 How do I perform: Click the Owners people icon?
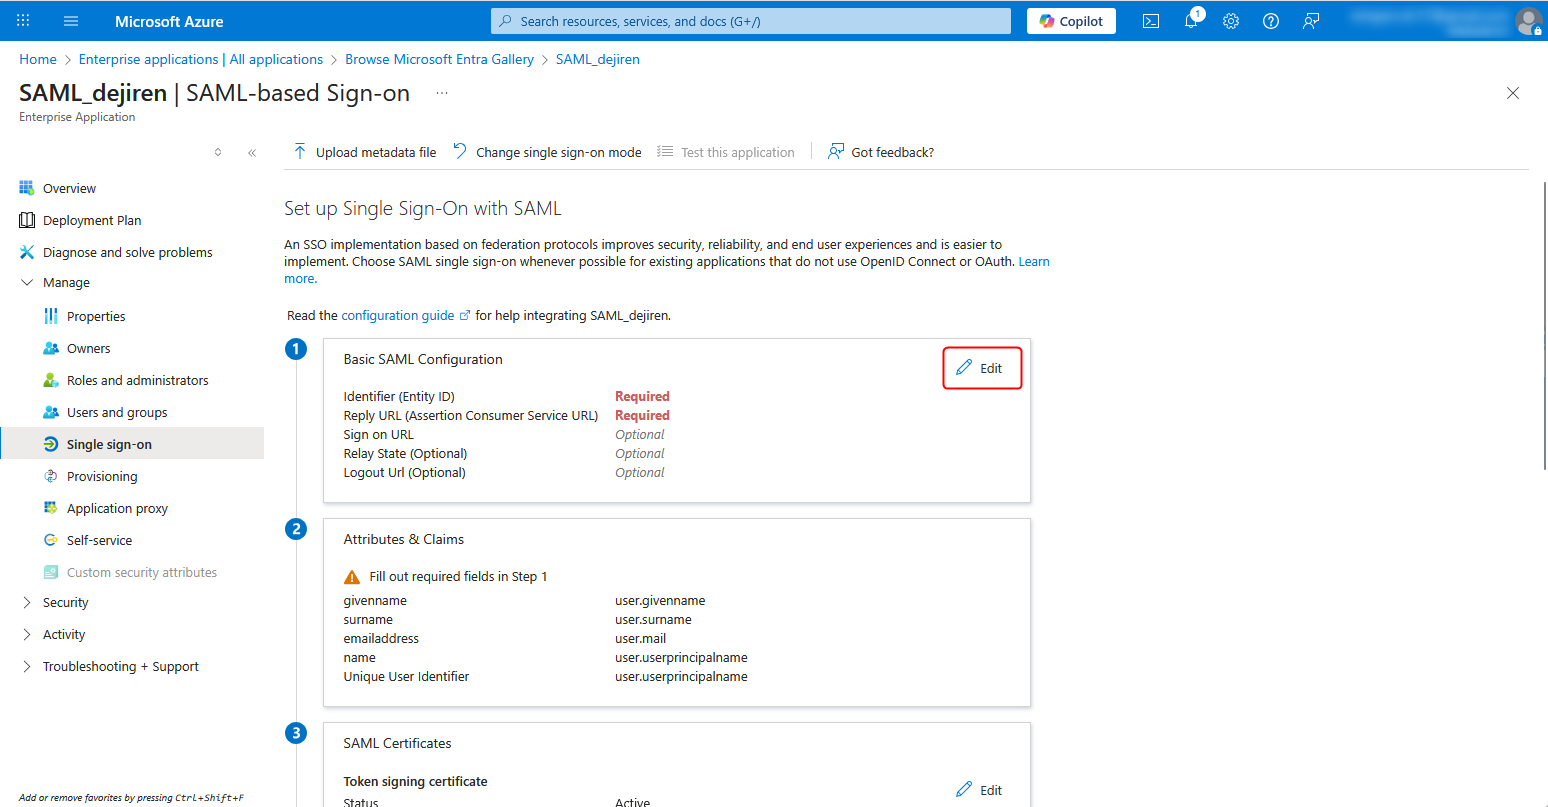(x=51, y=348)
